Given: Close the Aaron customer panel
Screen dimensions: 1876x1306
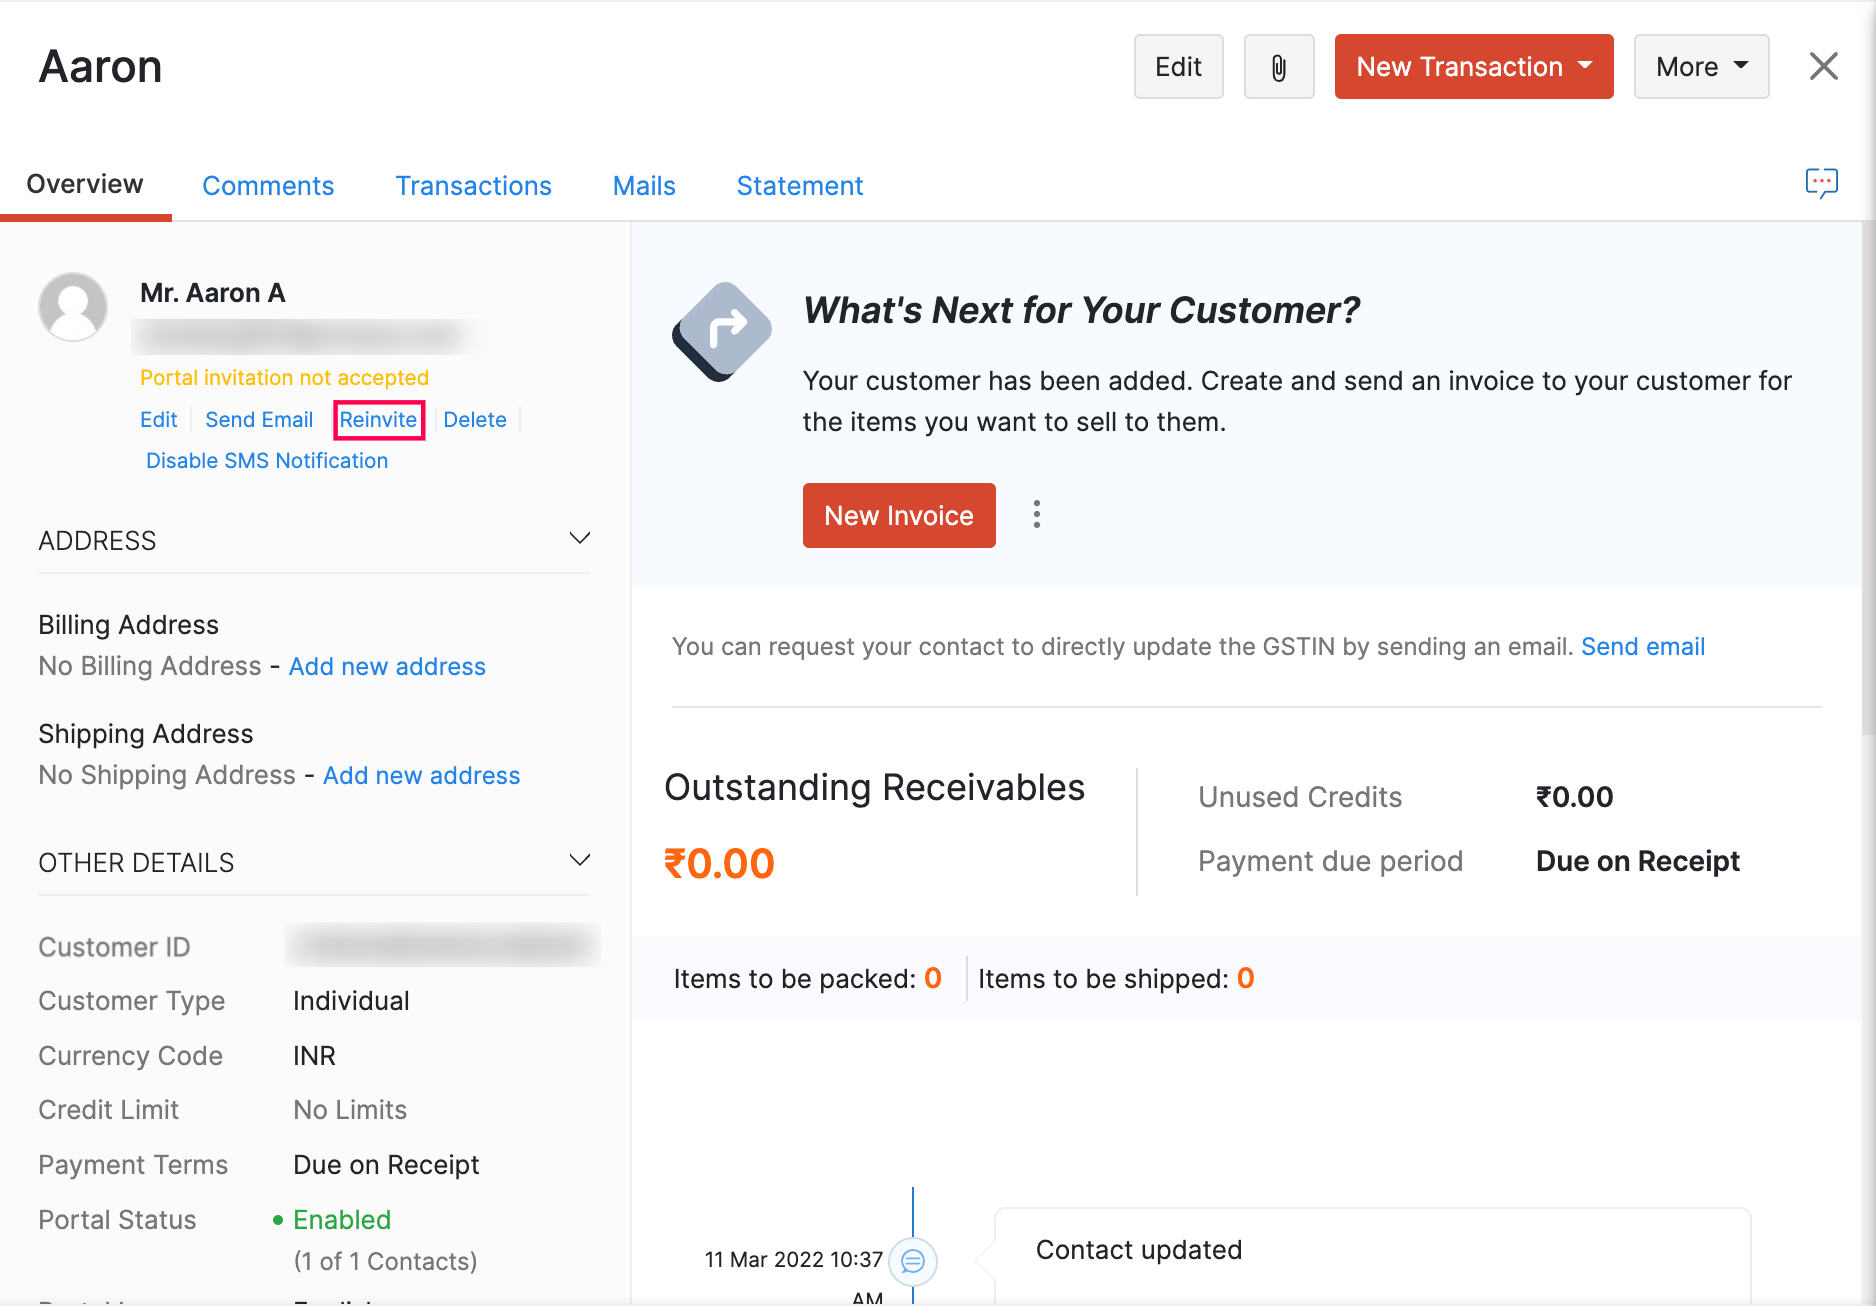Looking at the screenshot, I should (1823, 67).
